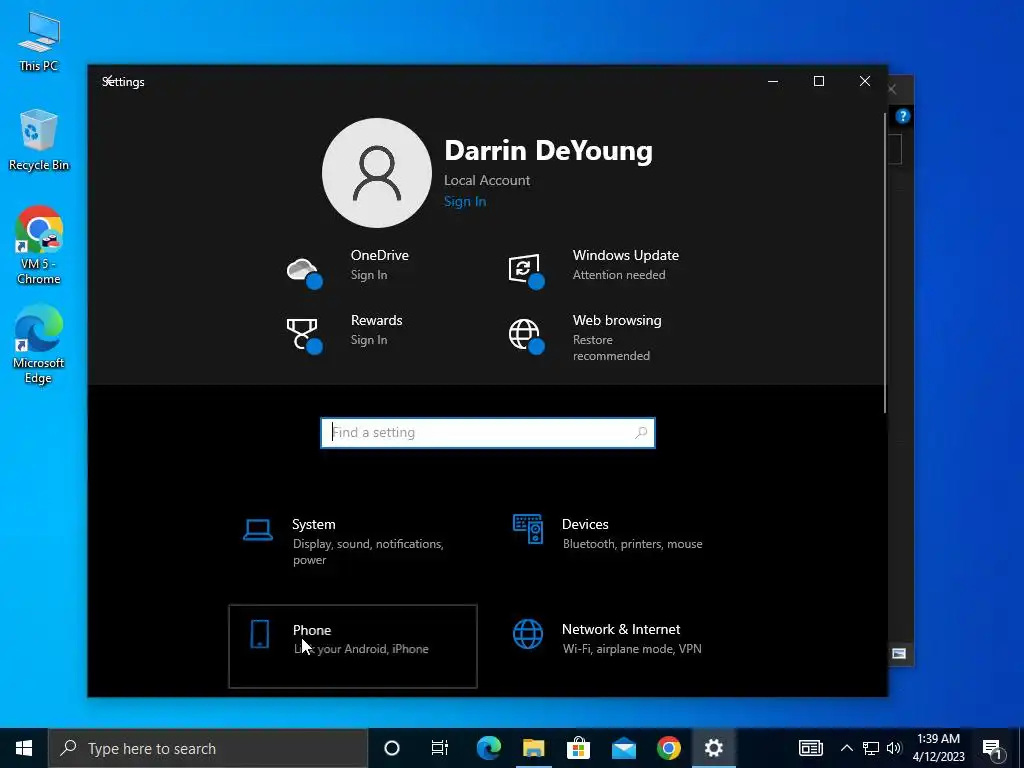Viewport: 1024px width, 768px height.
Task: Click the taskbar Type here to search box
Action: coord(208,748)
